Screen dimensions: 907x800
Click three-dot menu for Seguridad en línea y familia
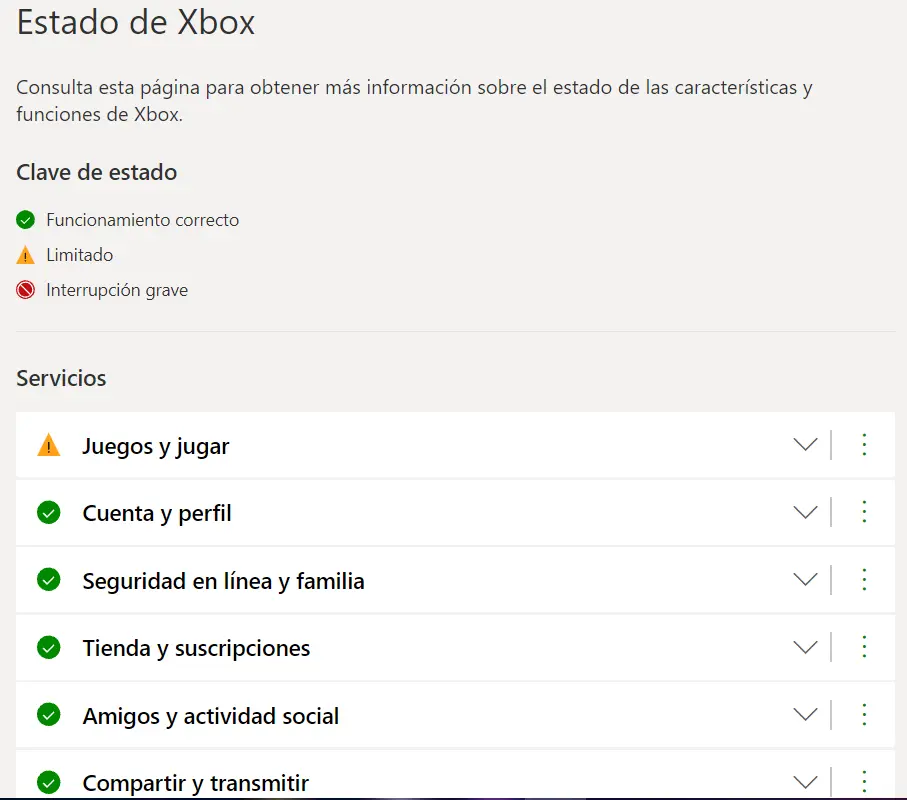[x=864, y=580]
